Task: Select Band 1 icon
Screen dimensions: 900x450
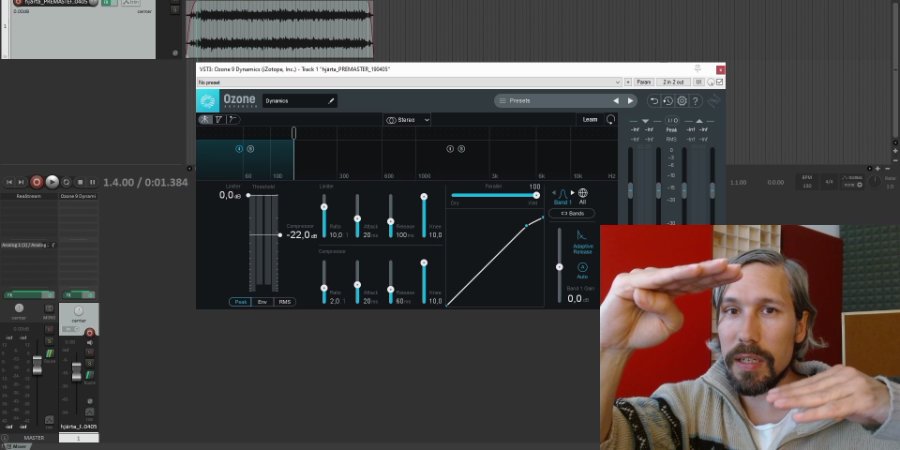Action: point(562,196)
